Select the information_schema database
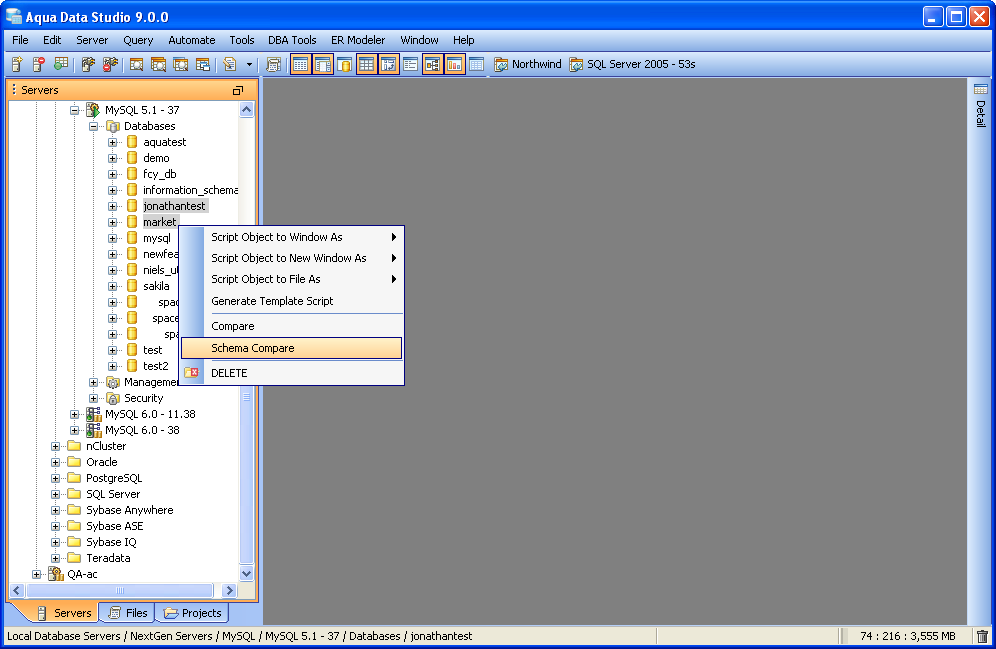996x649 pixels. click(191, 190)
